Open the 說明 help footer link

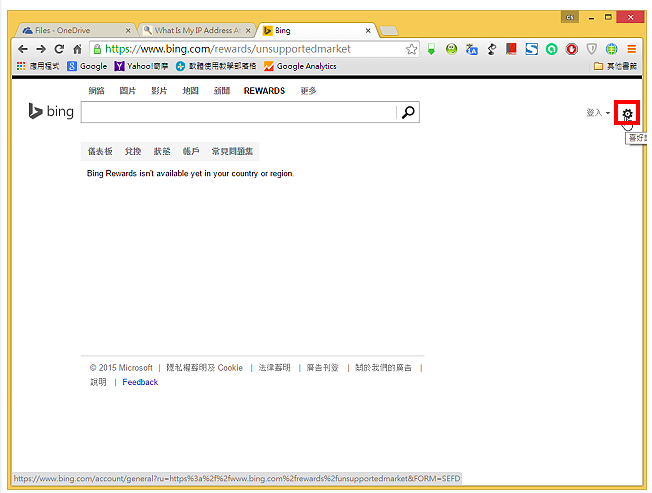click(x=98, y=382)
